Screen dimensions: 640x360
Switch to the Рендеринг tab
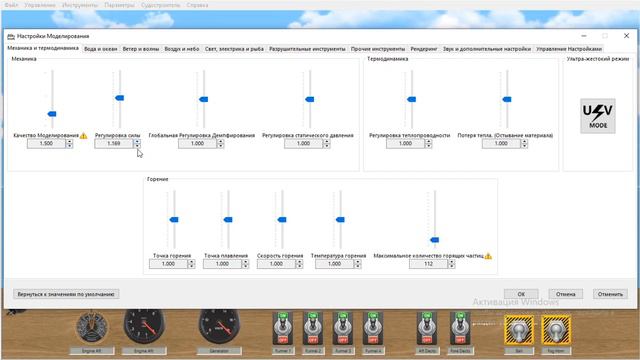424,49
